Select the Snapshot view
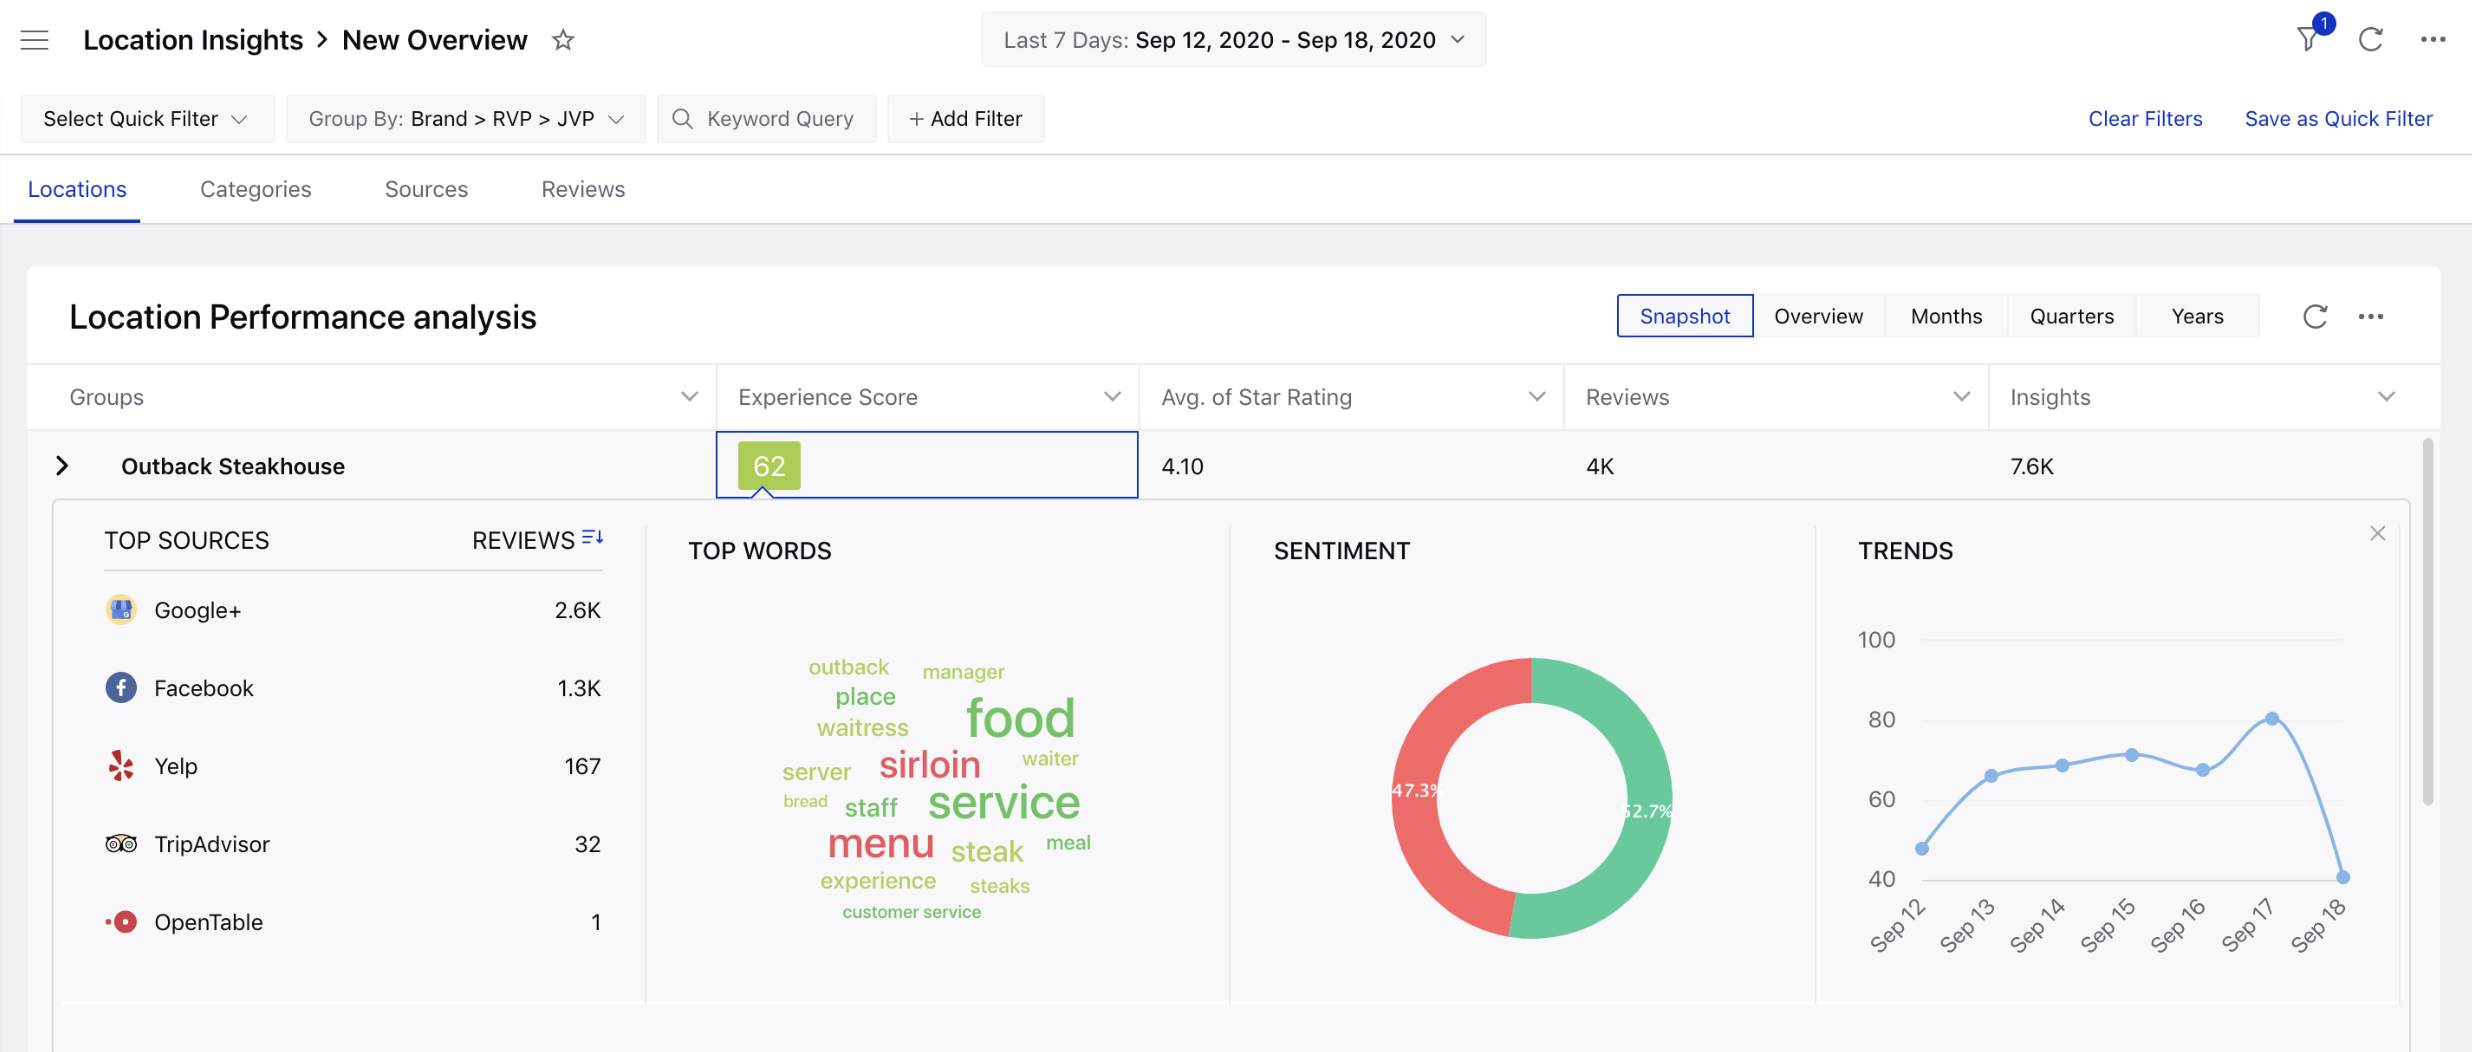The width and height of the screenshot is (2472, 1052). pyautogui.click(x=1685, y=316)
